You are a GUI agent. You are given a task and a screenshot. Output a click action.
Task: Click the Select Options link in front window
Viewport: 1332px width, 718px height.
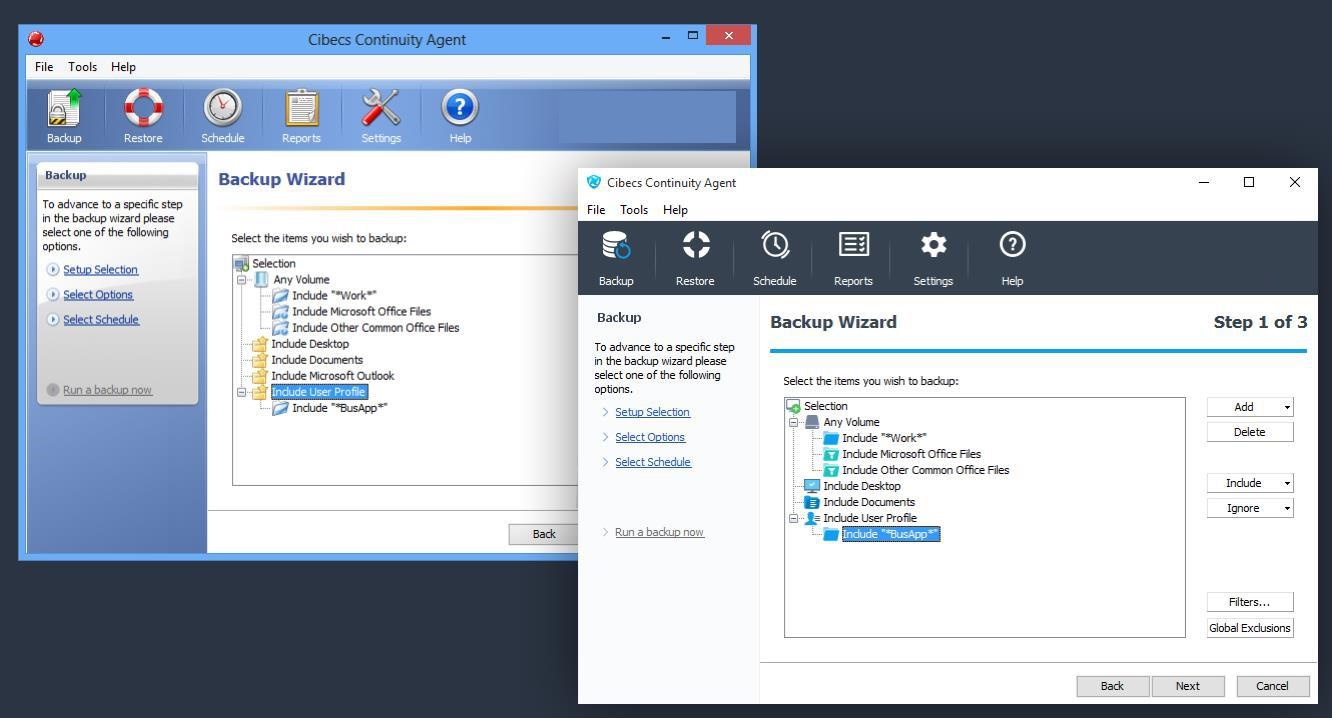(650, 437)
